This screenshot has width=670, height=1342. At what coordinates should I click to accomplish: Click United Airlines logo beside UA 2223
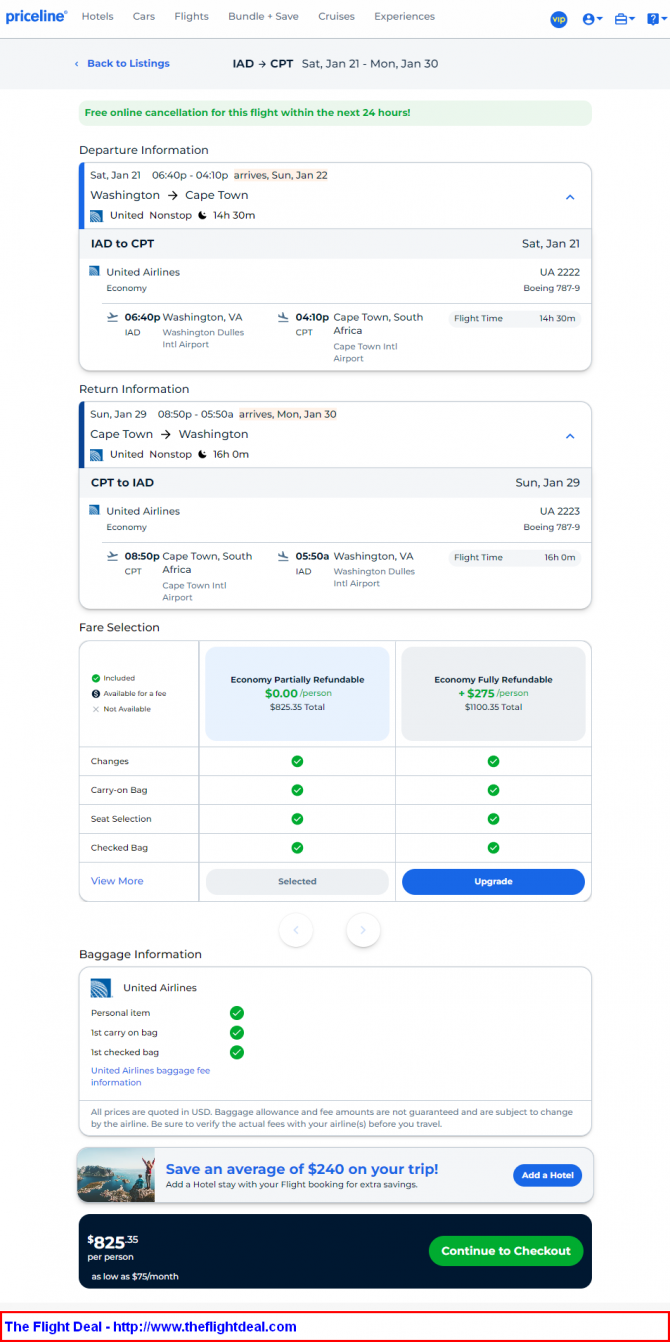tap(94, 510)
